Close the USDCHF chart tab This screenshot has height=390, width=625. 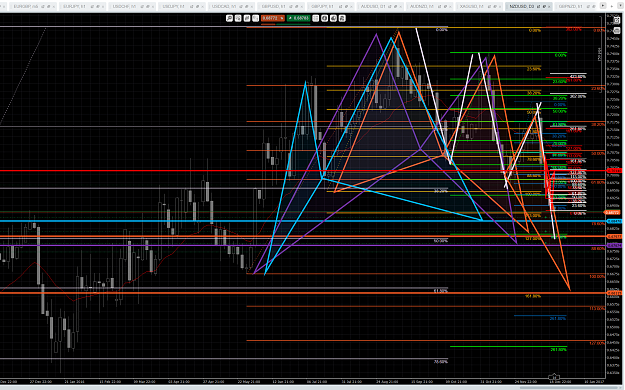[x=153, y=6]
